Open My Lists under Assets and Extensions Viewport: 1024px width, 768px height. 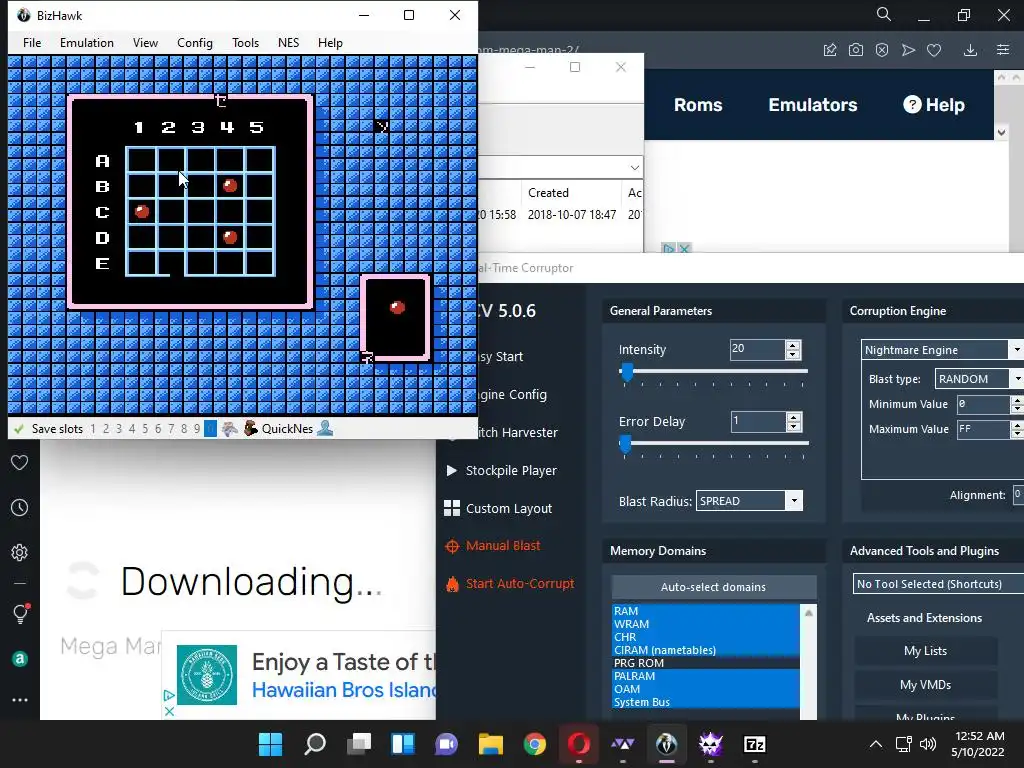pyautogui.click(x=925, y=650)
